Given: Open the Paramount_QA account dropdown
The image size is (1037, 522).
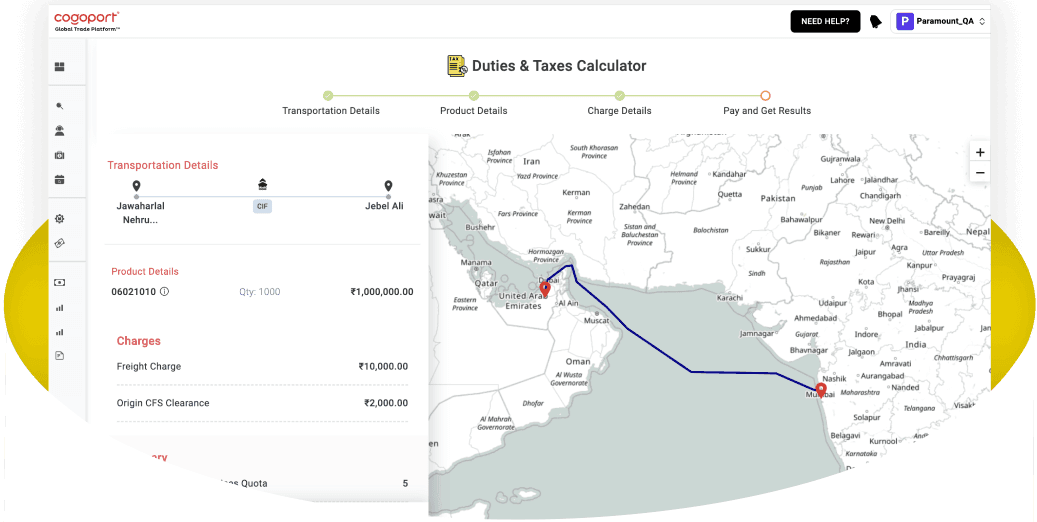Looking at the screenshot, I should click(940, 21).
